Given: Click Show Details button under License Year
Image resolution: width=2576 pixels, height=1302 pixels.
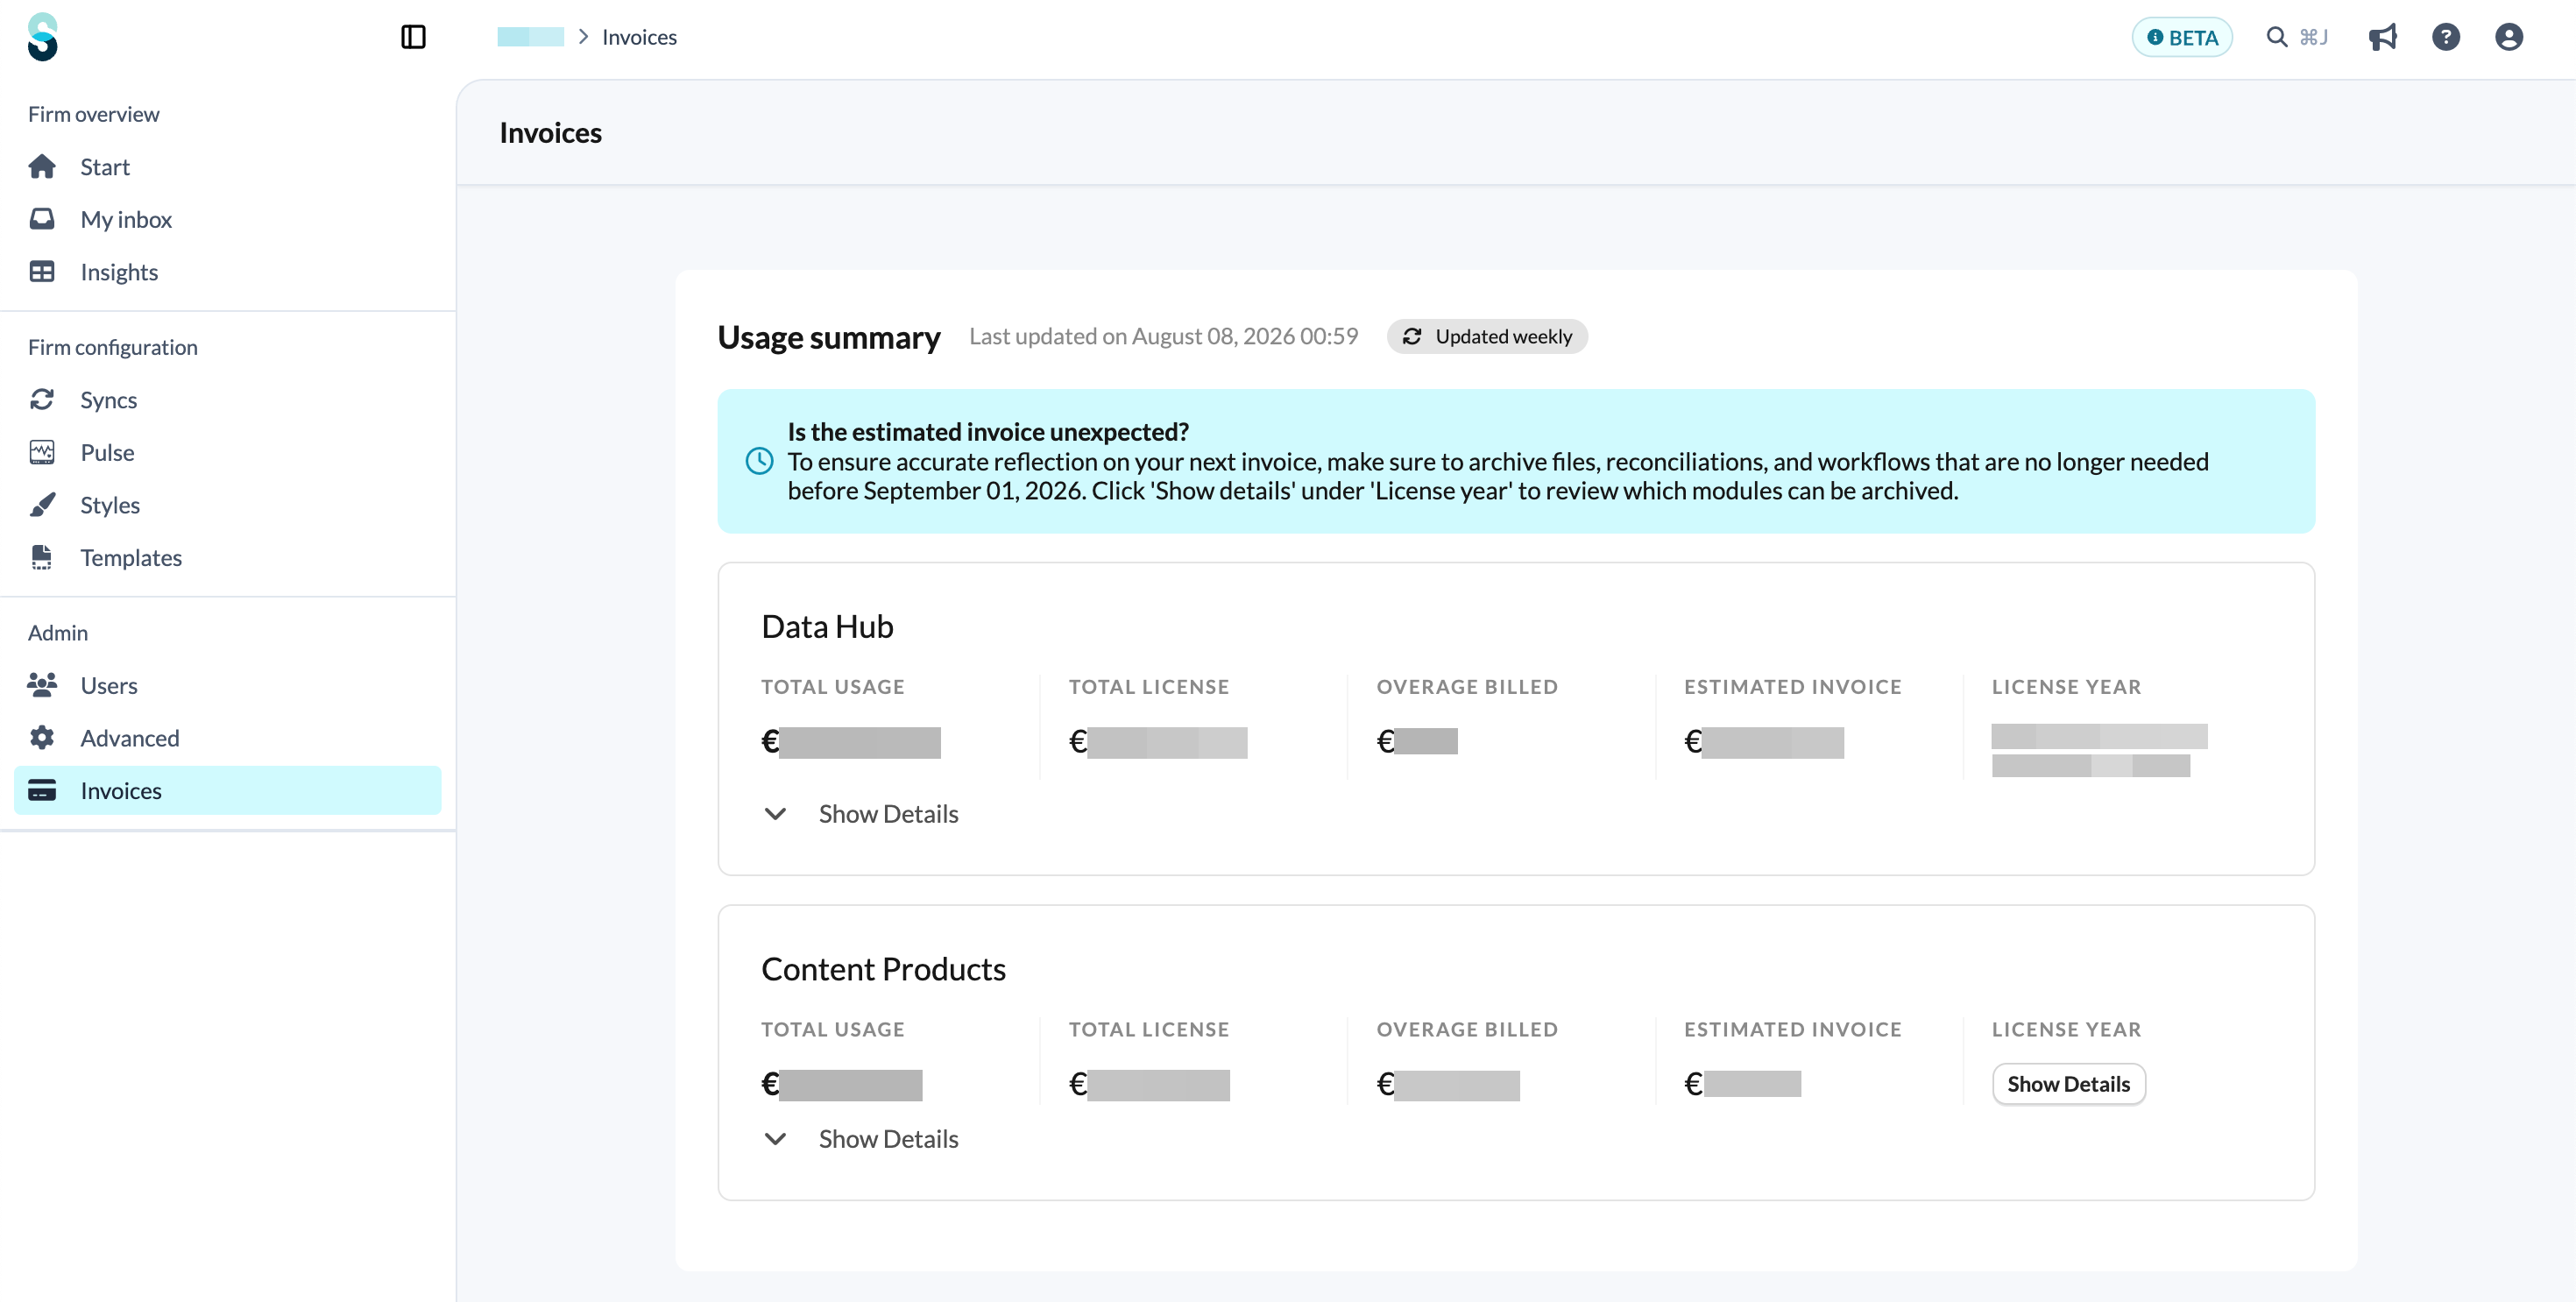Looking at the screenshot, I should [2068, 1084].
